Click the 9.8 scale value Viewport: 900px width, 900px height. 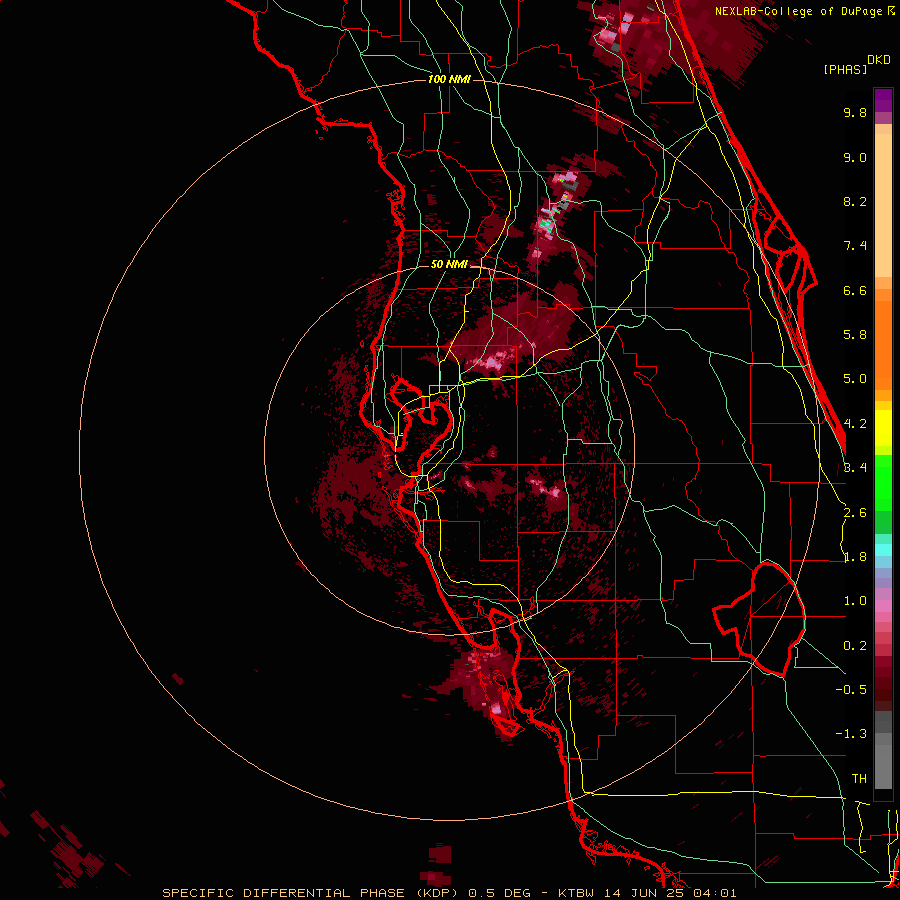click(855, 112)
